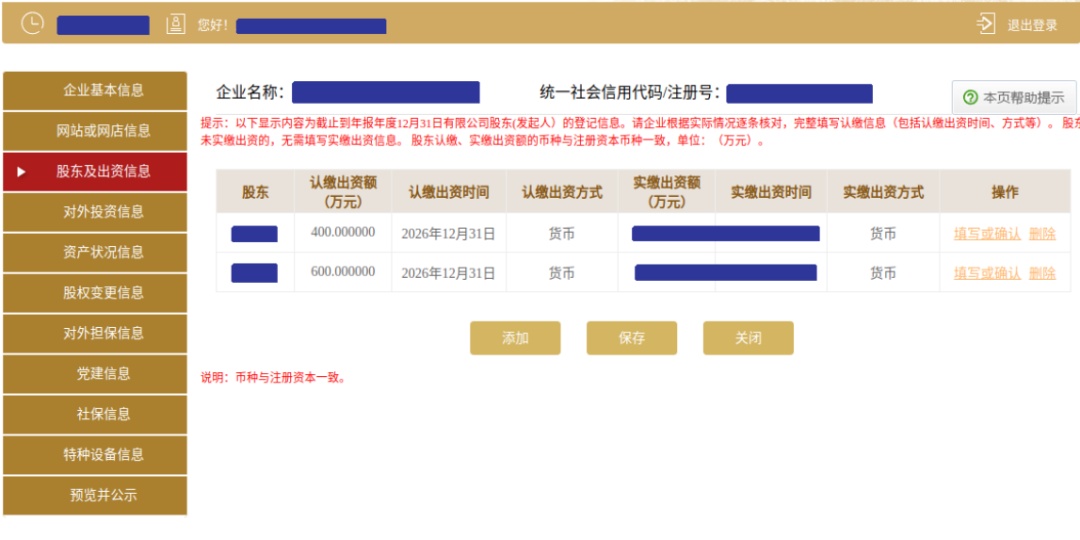This screenshot has width=1080, height=540.
Task: Click 删除 for the 600.000000 row
Action: [x=1042, y=273]
